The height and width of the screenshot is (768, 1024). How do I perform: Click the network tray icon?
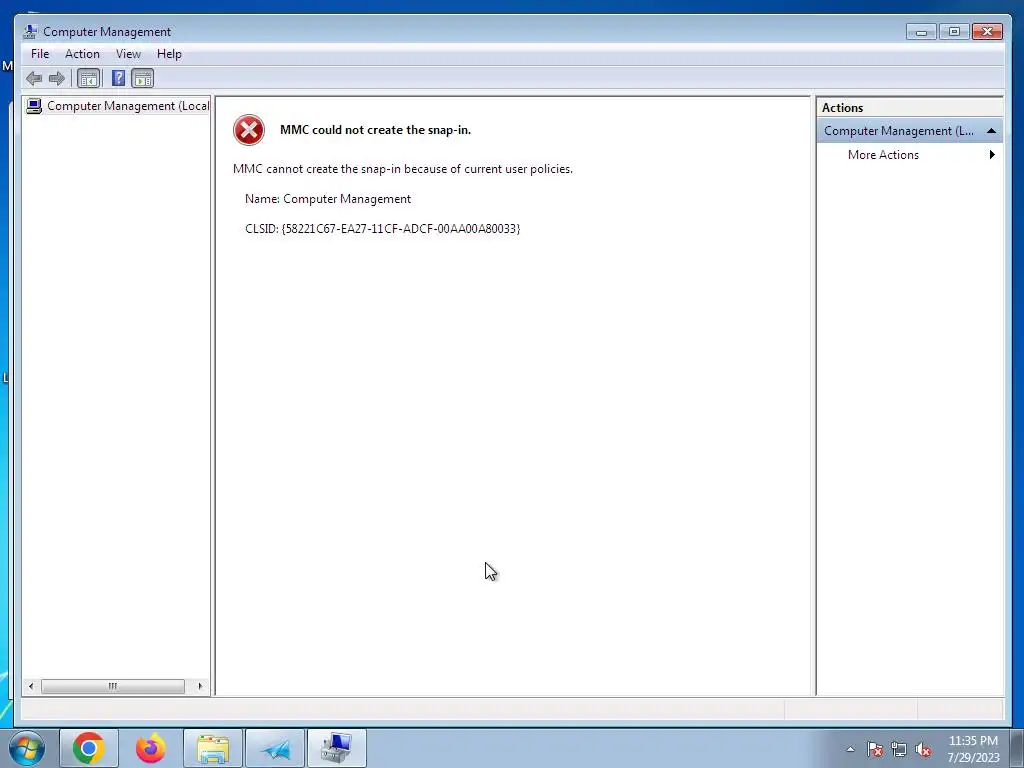(x=899, y=750)
